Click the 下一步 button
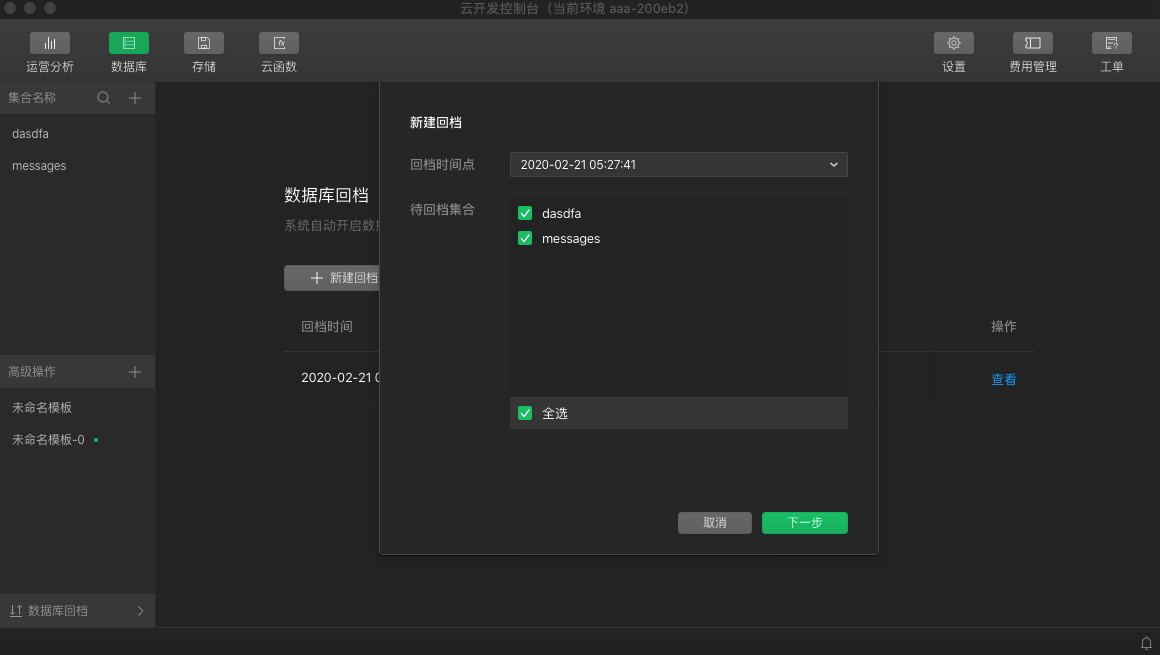Screen dimensions: 1160x655 tap(804, 522)
